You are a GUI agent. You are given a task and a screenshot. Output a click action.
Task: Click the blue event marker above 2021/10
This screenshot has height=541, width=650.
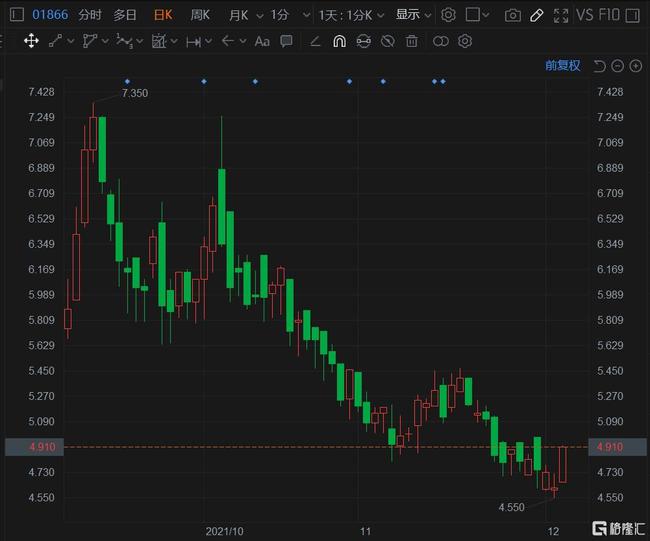click(x=204, y=81)
